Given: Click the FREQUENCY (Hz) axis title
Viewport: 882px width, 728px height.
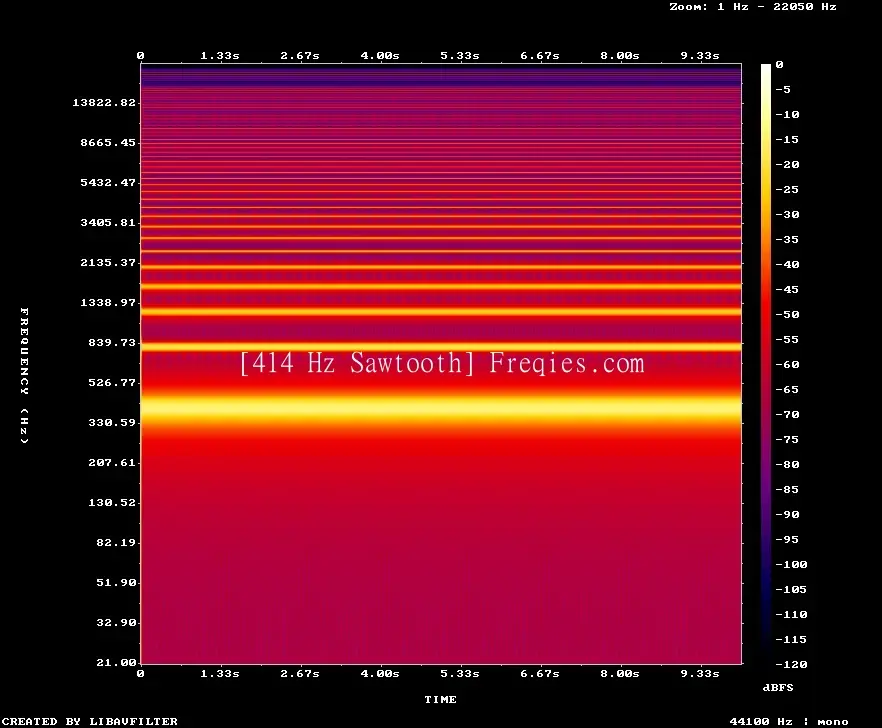Looking at the screenshot, I should point(24,376).
